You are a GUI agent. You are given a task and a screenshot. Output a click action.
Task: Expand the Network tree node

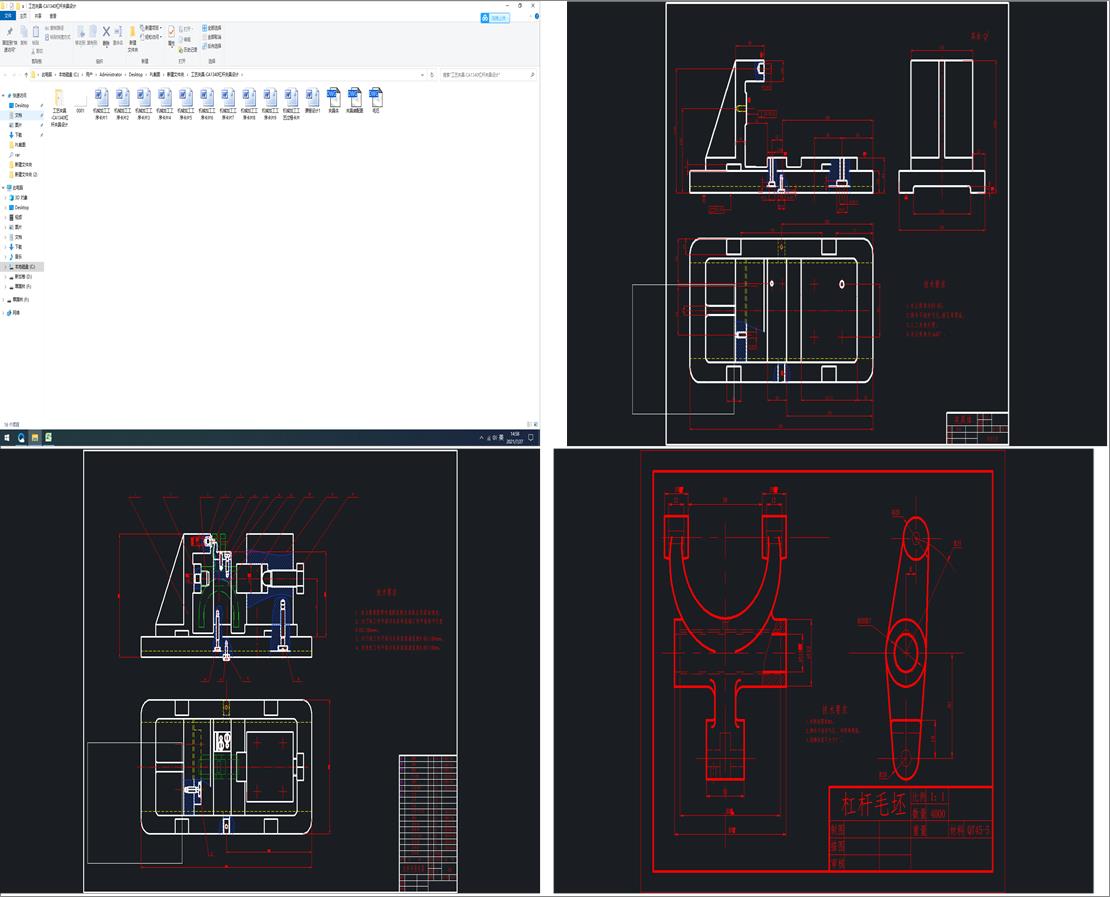click(x=4, y=312)
